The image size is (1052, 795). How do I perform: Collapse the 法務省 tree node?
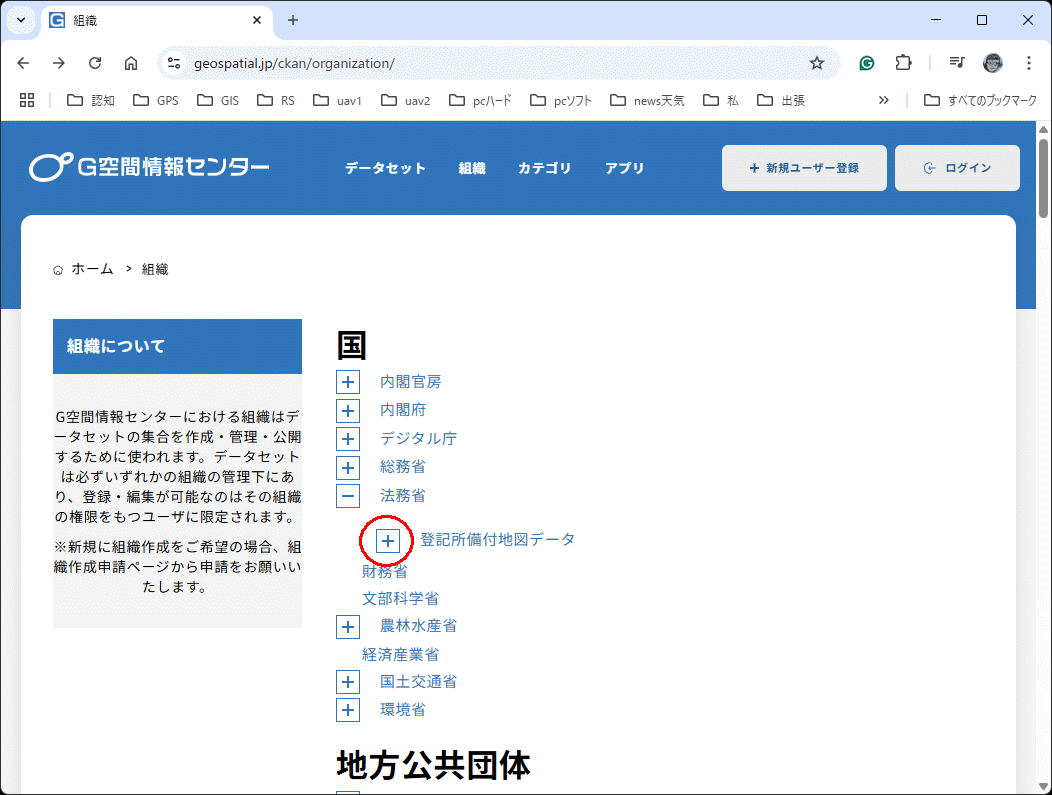tap(348, 495)
